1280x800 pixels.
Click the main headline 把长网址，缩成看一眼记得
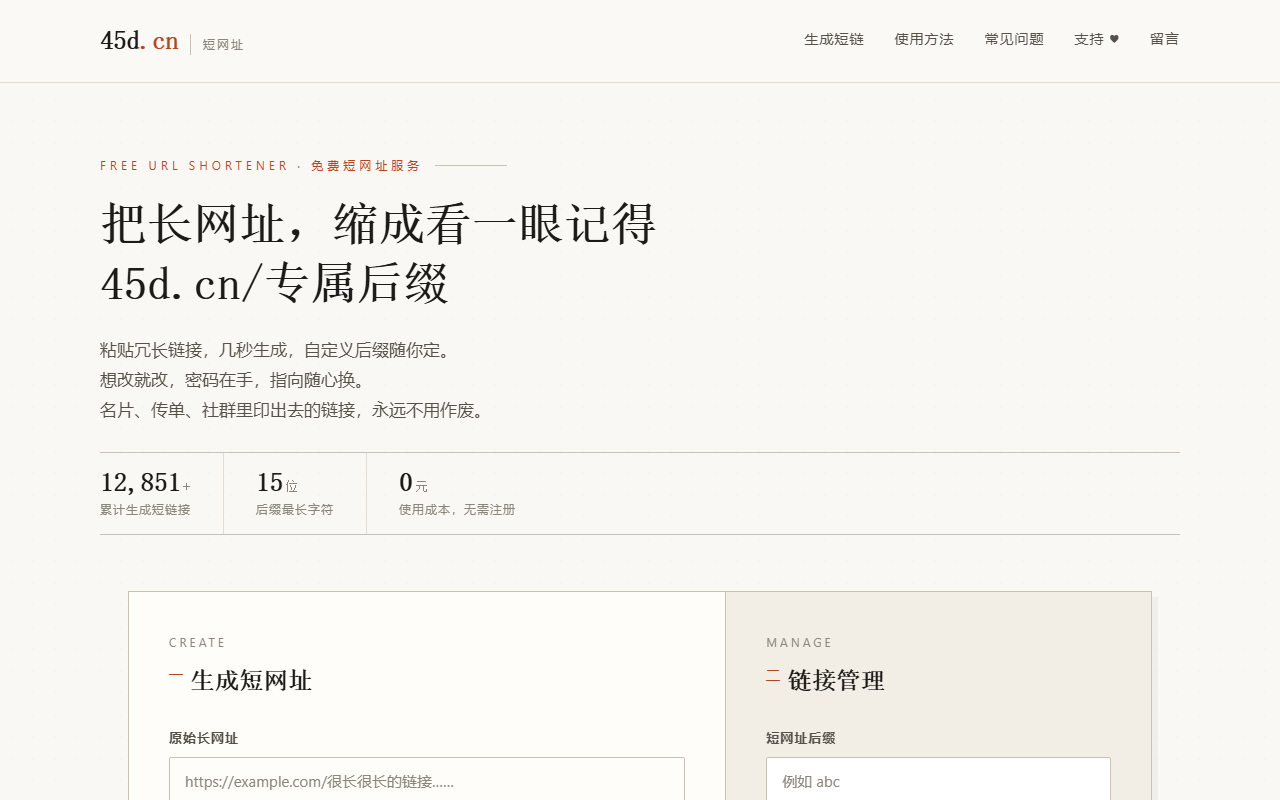pos(378,224)
